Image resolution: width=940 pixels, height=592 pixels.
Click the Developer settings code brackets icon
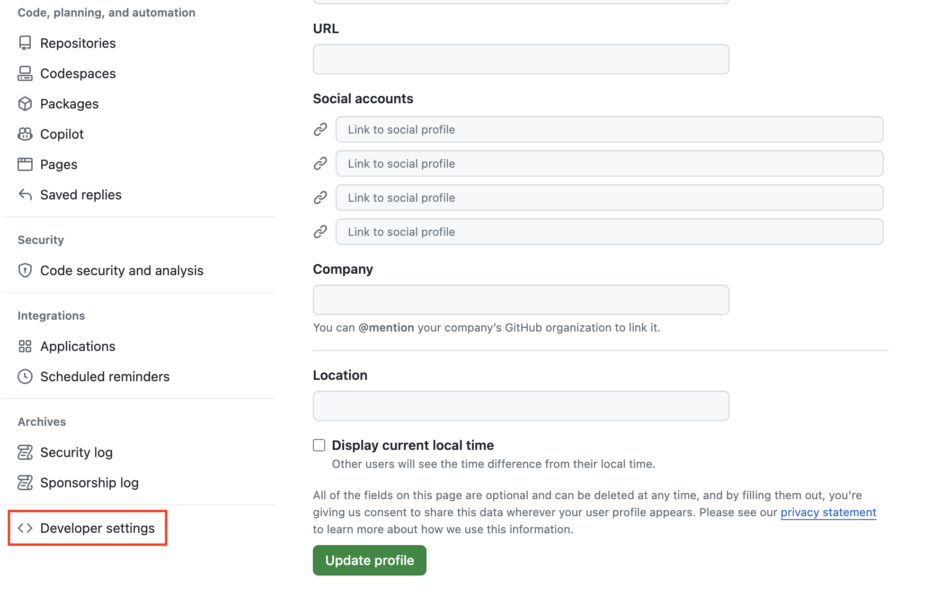[25, 528]
